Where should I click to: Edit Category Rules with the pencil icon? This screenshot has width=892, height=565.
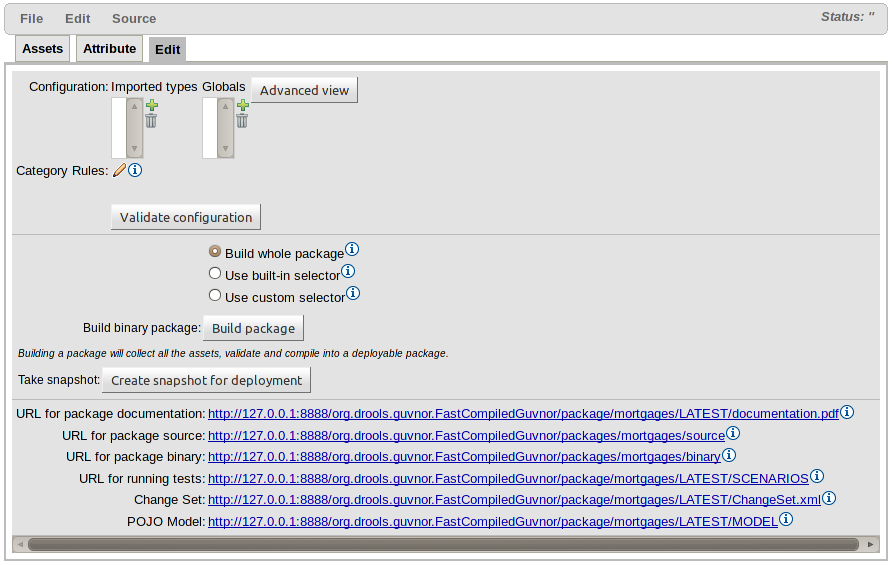(x=119, y=171)
